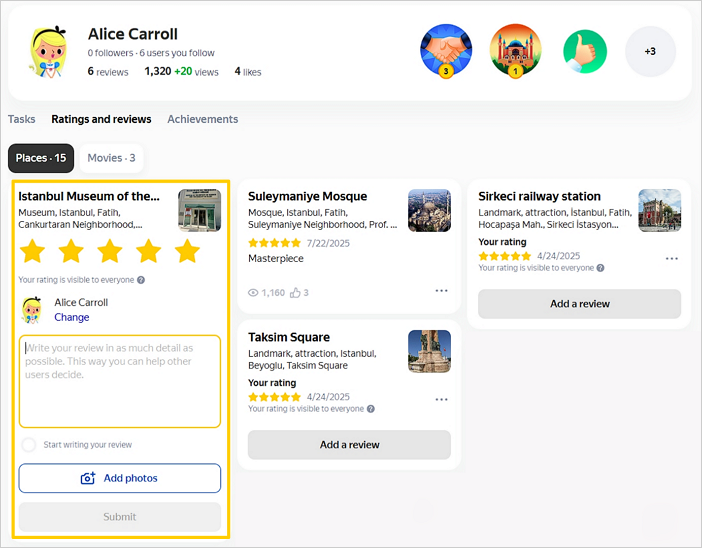Screen dimensions: 702x548
Task: Click the help icon in Taksim Square card
Action: pyautogui.click(x=371, y=409)
